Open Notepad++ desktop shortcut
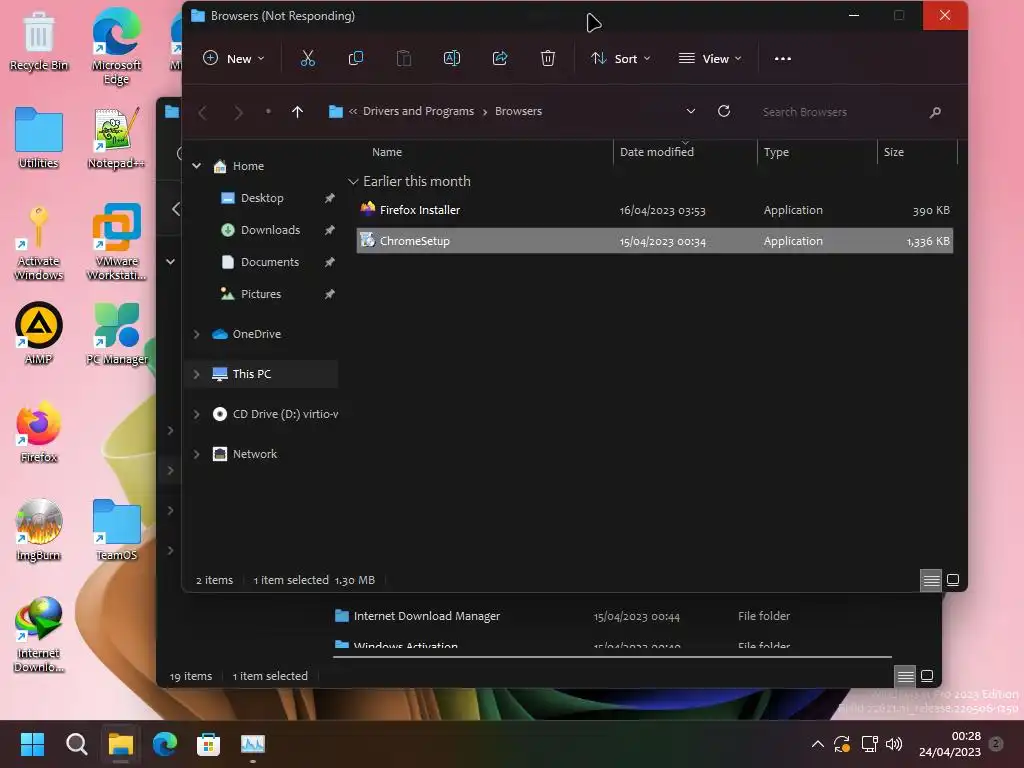This screenshot has height=768, width=1024. 116,138
